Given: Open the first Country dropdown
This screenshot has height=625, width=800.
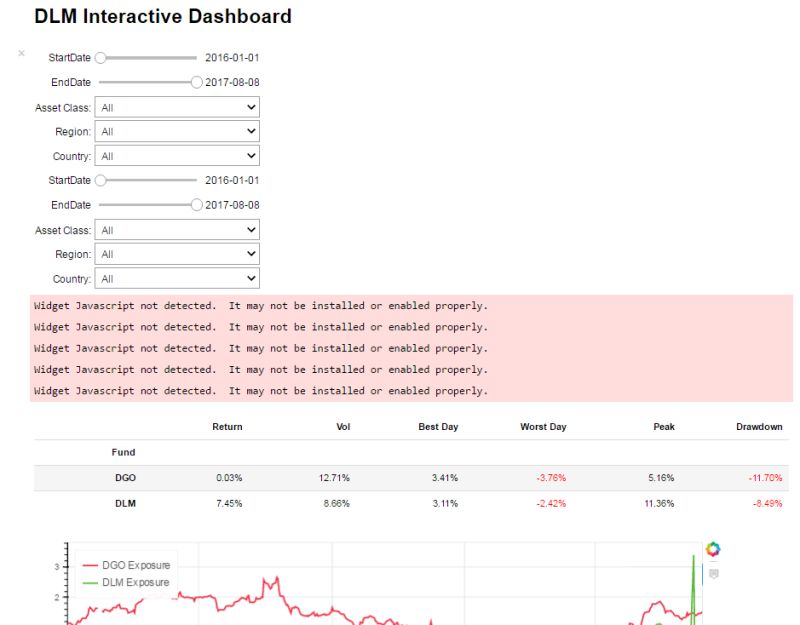Looking at the screenshot, I should [176, 155].
